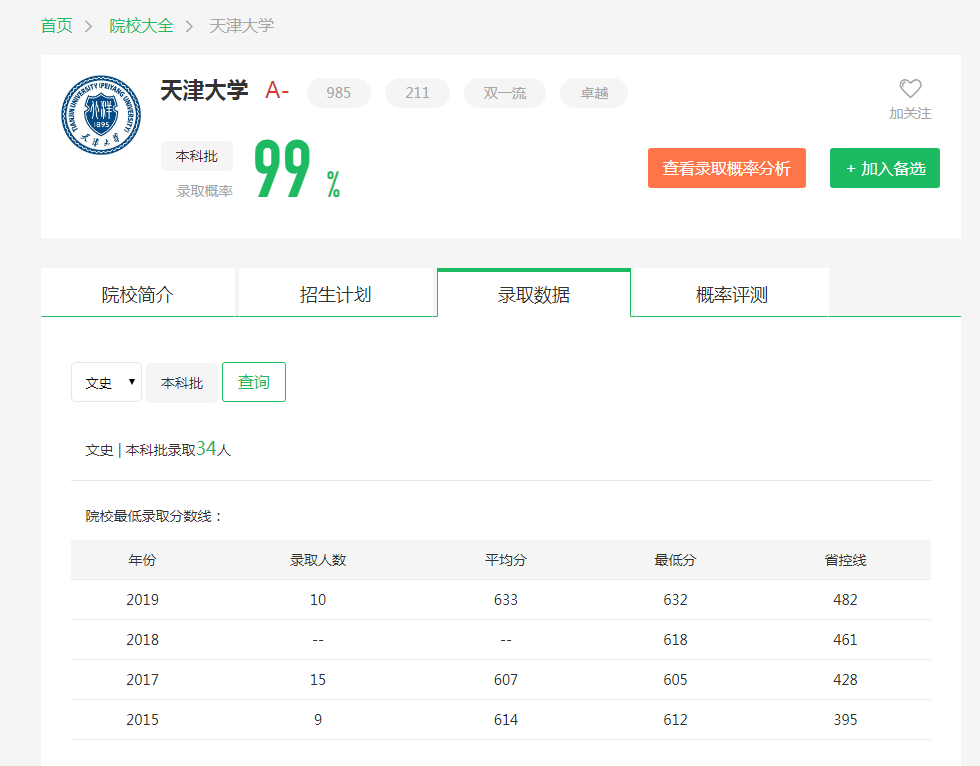
Task: Expand the 文史 subject dropdown
Action: pyautogui.click(x=106, y=382)
